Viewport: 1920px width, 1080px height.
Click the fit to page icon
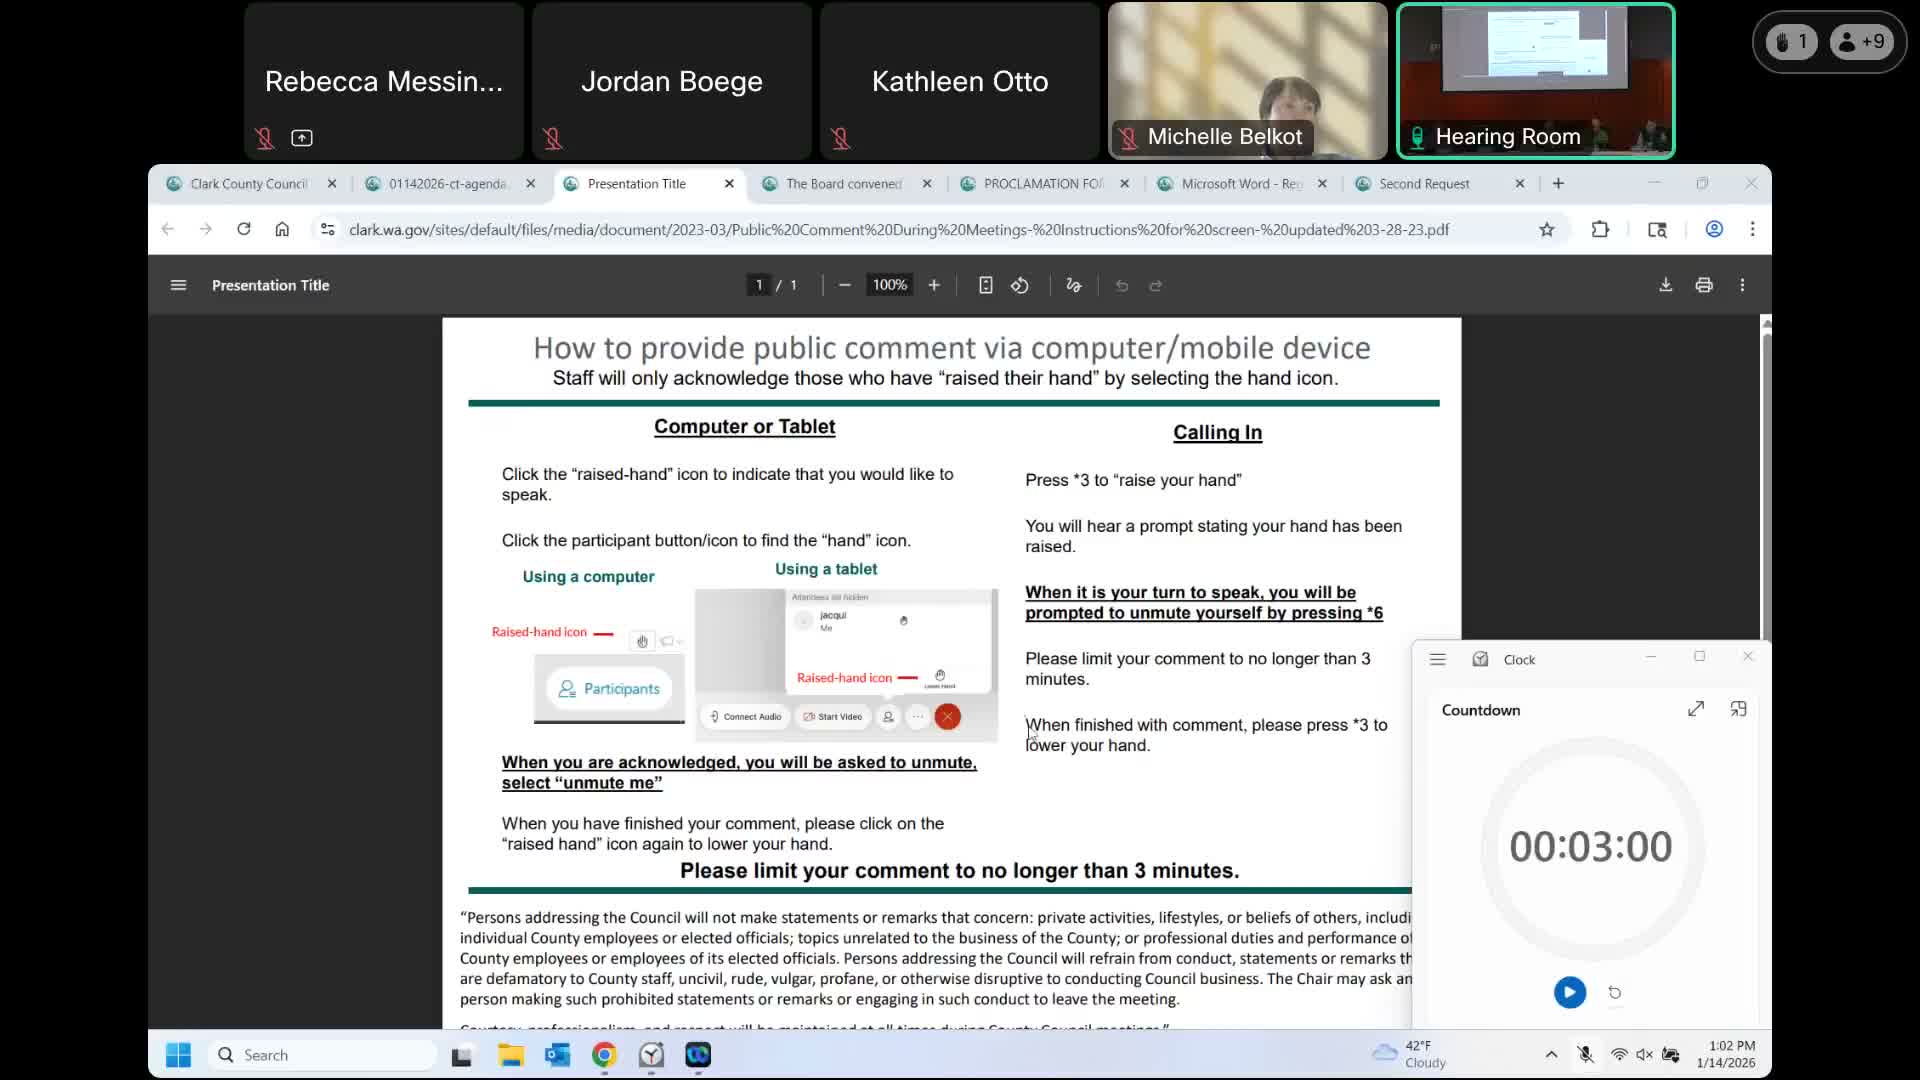[x=985, y=285]
